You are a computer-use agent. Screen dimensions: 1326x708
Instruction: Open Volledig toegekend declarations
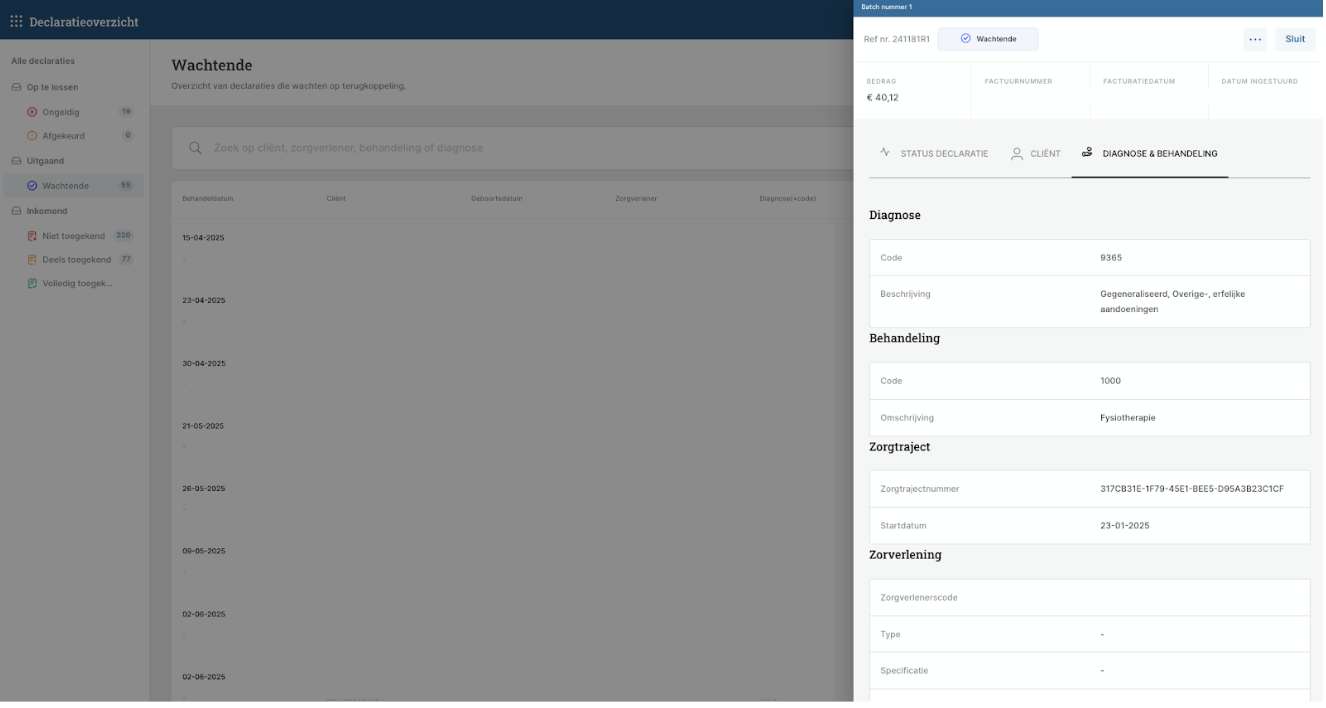coord(76,284)
